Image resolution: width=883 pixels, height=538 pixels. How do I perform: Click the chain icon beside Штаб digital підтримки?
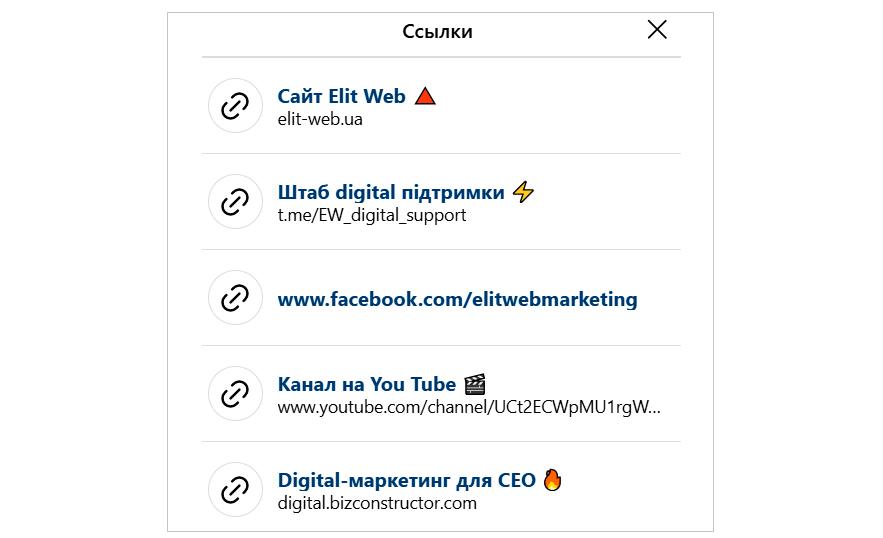pos(235,202)
